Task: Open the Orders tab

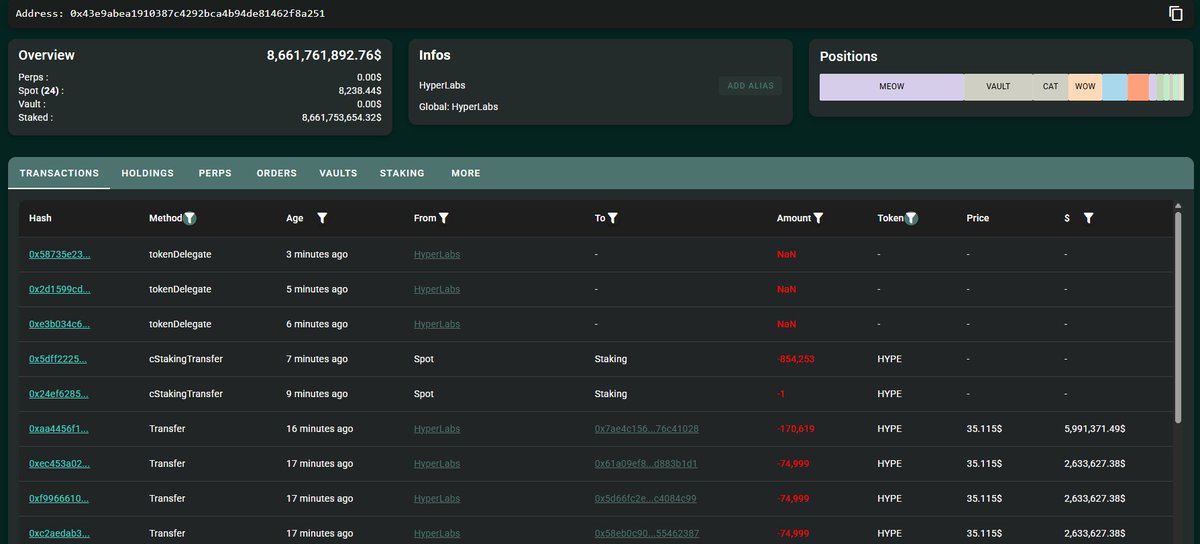Action: [277, 173]
